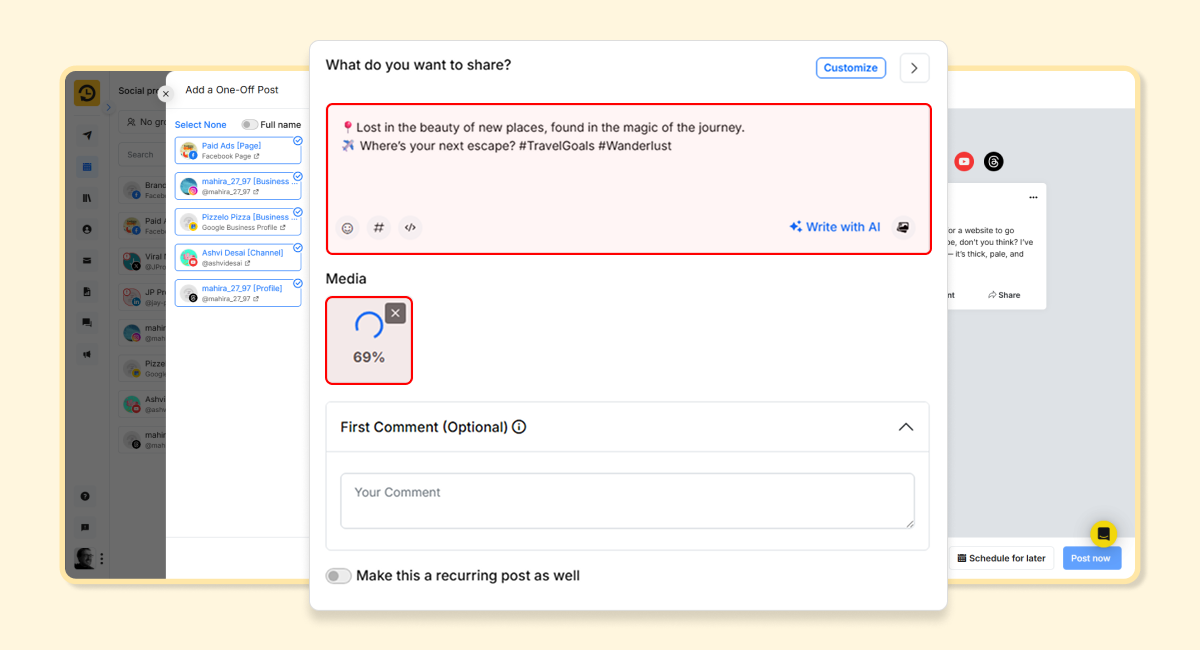This screenshot has height=650, width=1200.
Task: Click the 'Media' section label
Action: (x=346, y=279)
